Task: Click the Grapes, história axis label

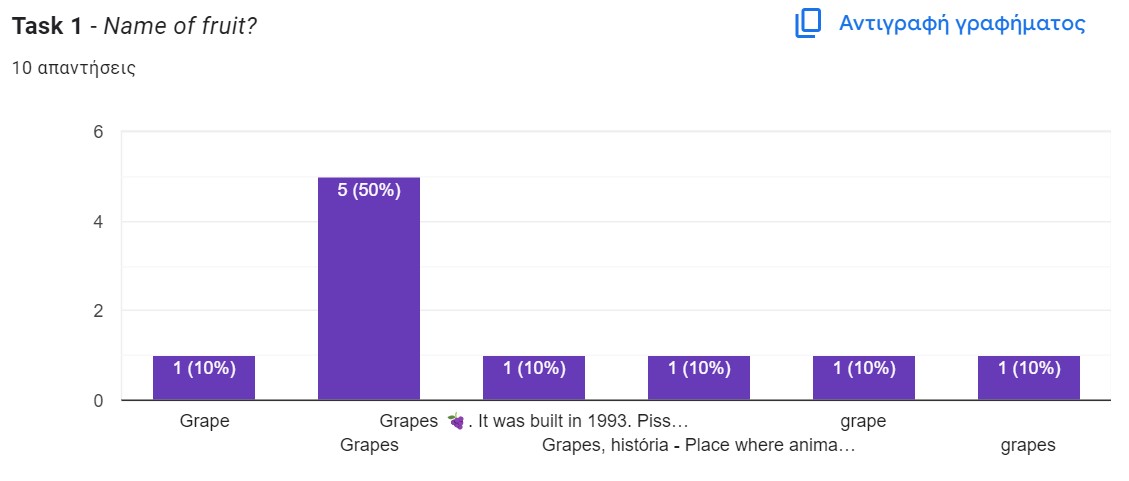Action: [698, 445]
